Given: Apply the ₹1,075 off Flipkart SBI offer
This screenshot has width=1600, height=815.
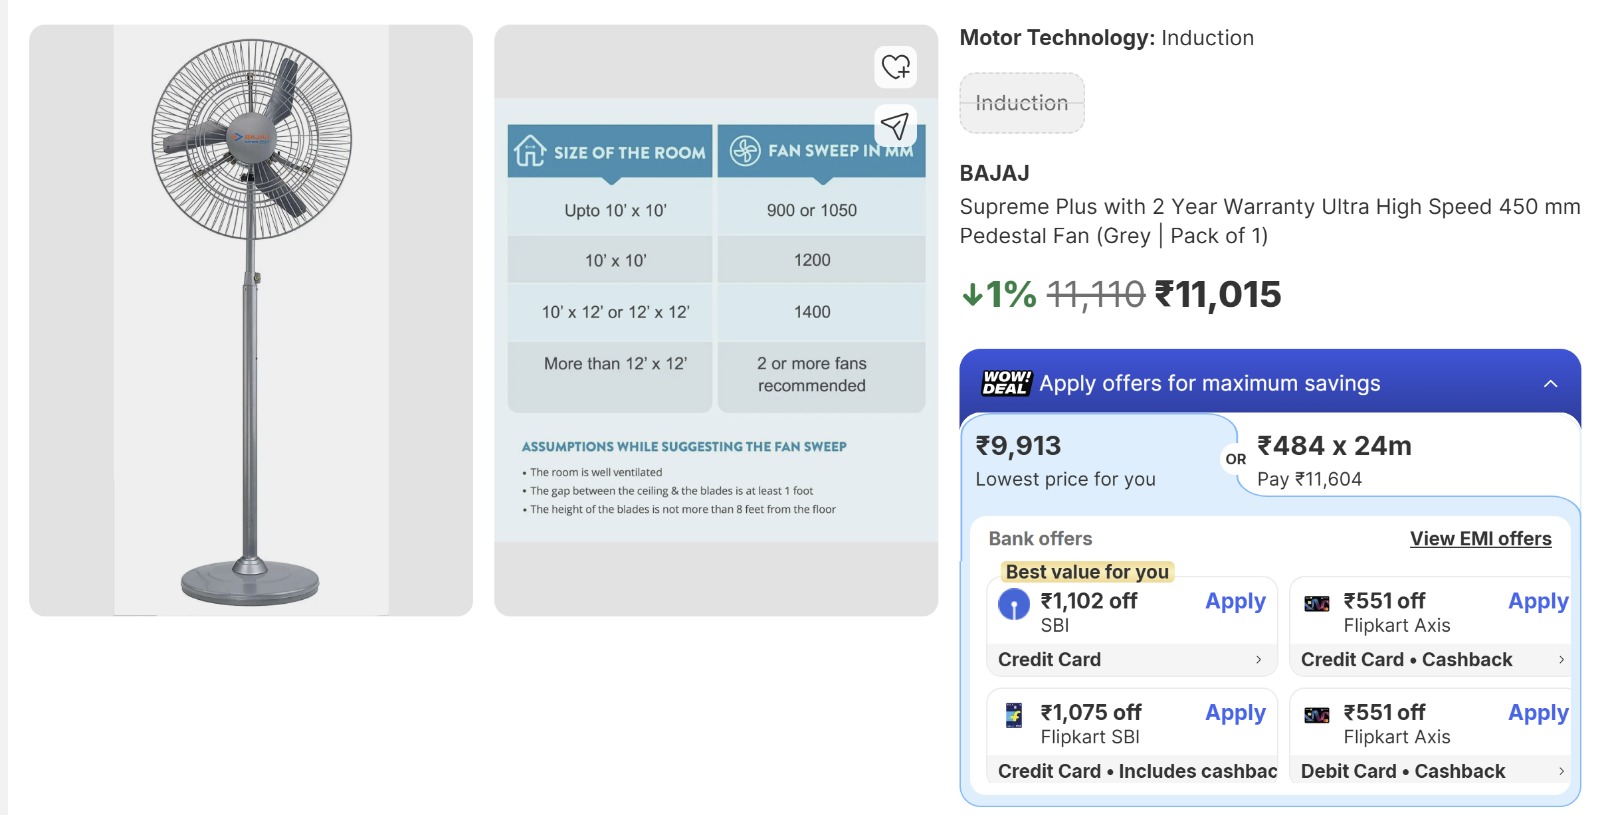Looking at the screenshot, I should [1235, 713].
